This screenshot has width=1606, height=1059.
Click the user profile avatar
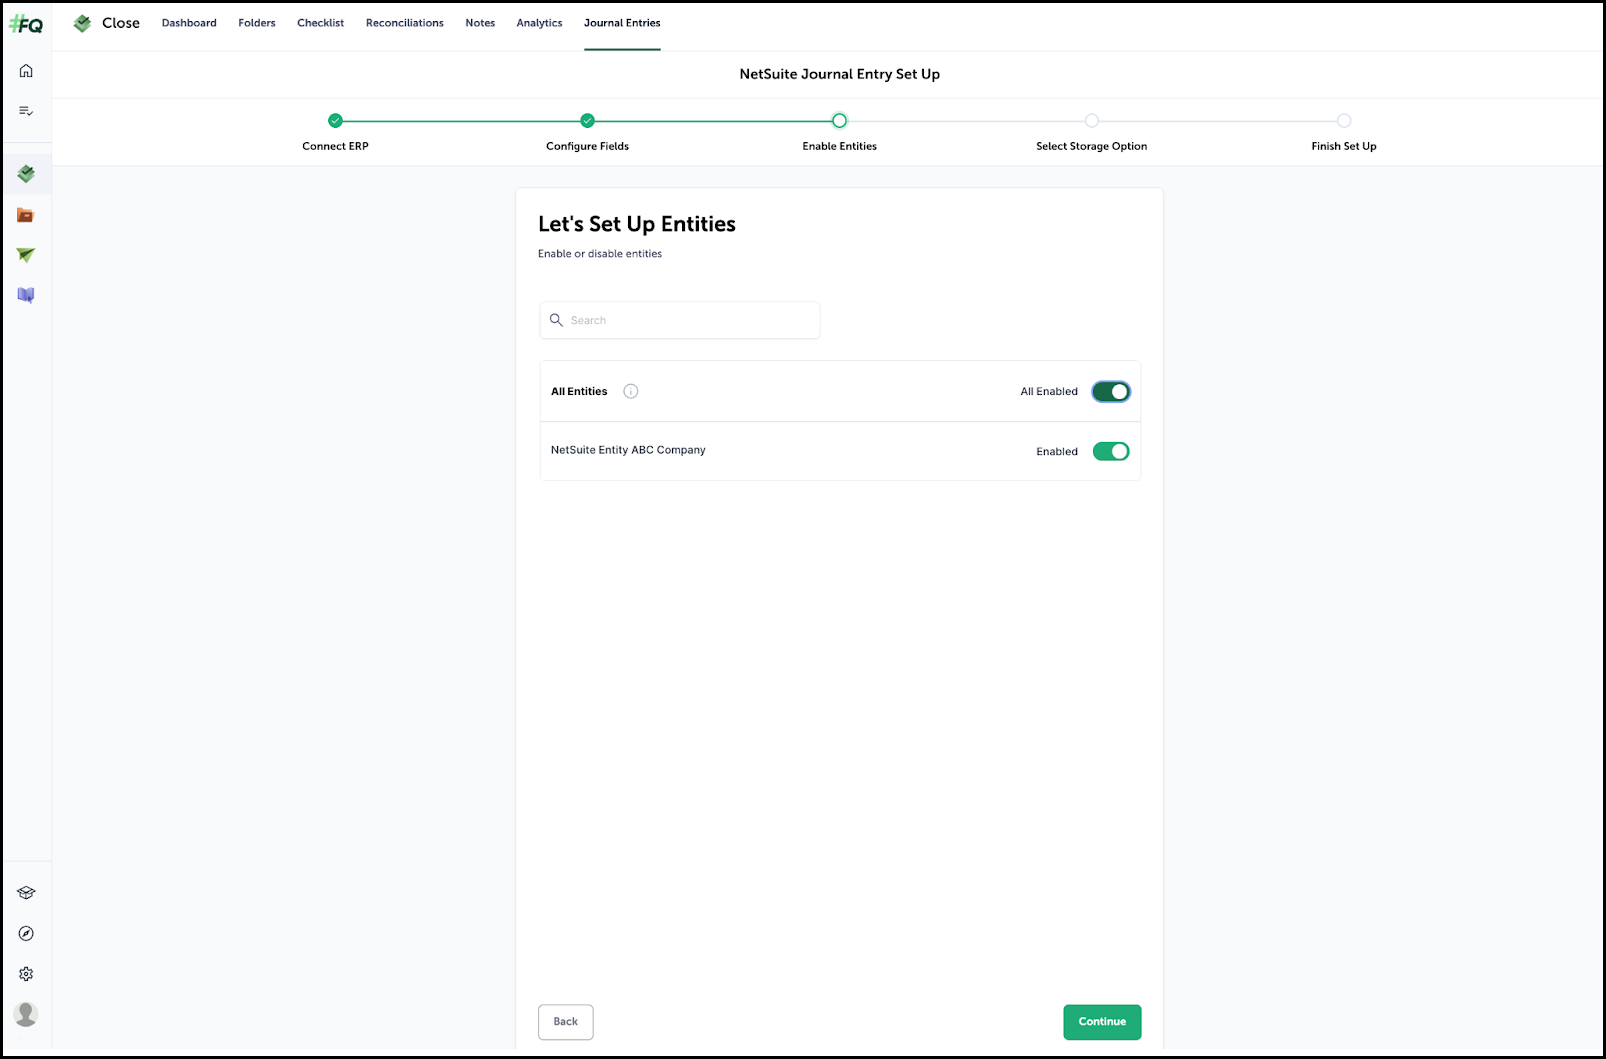click(x=26, y=1014)
